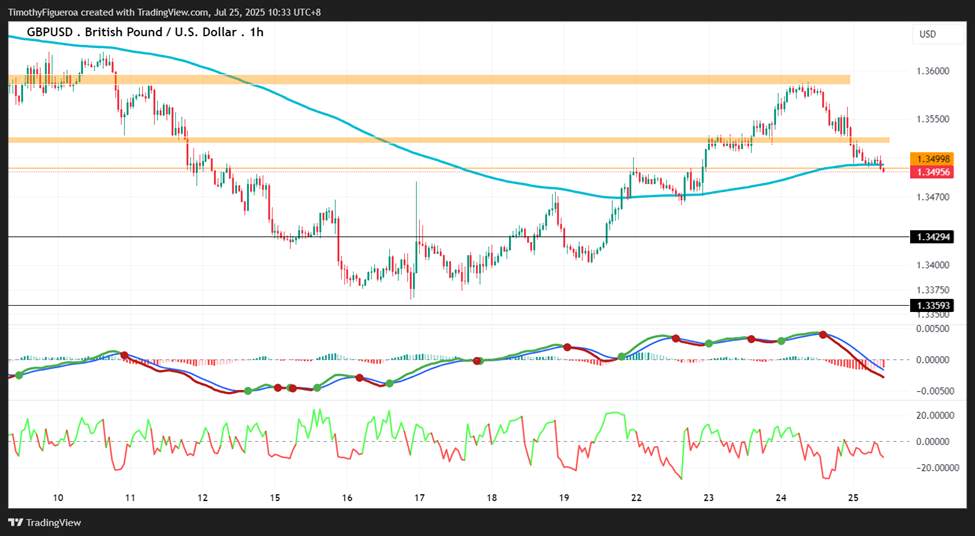
Task: Click date label 19 on time axis
Action: point(564,498)
